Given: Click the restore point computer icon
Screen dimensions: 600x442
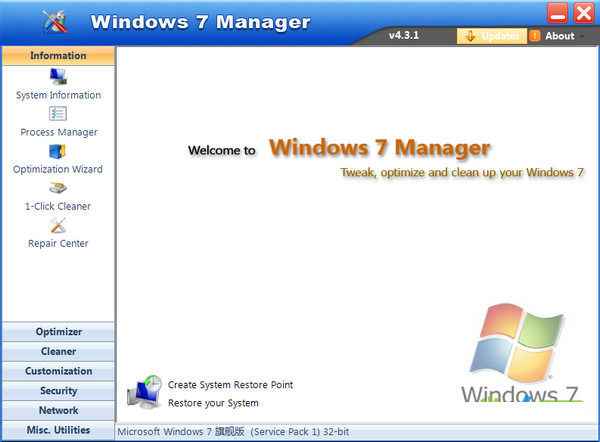Looking at the screenshot, I should coord(145,392).
